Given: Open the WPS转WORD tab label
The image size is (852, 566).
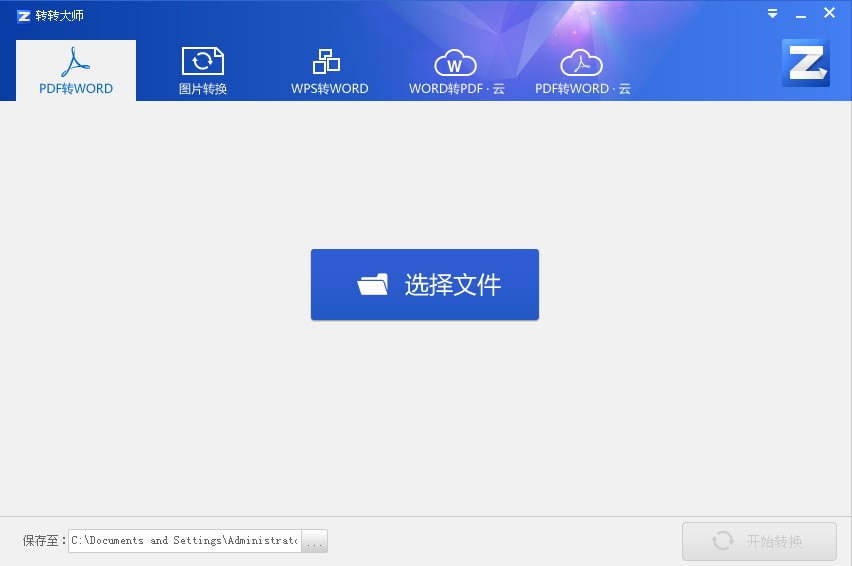Looking at the screenshot, I should point(330,89).
